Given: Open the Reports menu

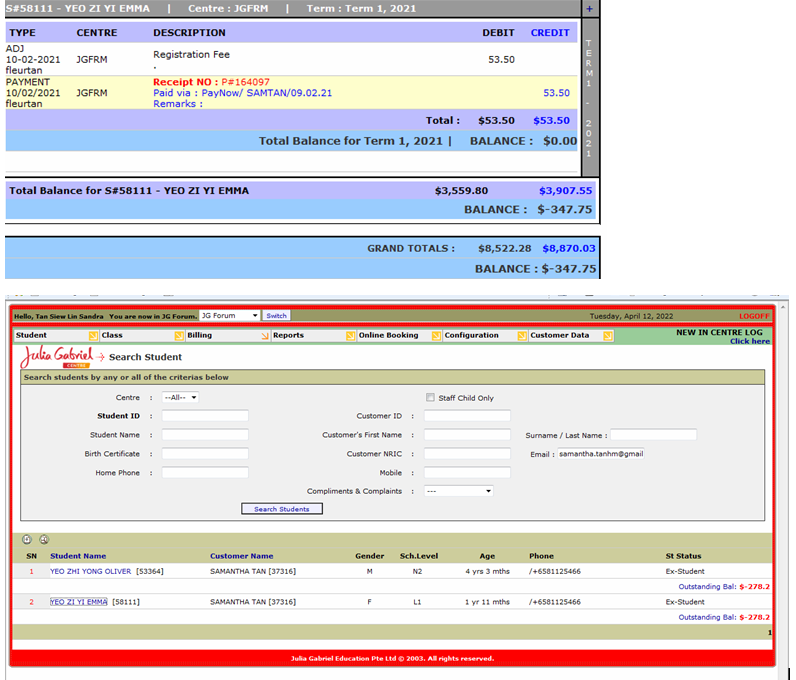Looking at the screenshot, I should (x=289, y=336).
